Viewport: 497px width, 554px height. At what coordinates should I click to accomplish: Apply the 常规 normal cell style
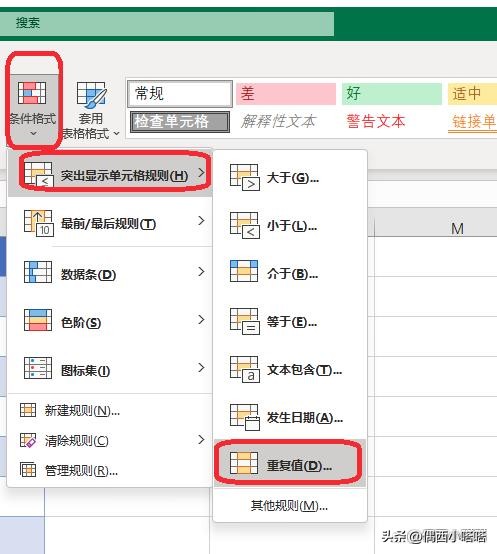pyautogui.click(x=180, y=94)
